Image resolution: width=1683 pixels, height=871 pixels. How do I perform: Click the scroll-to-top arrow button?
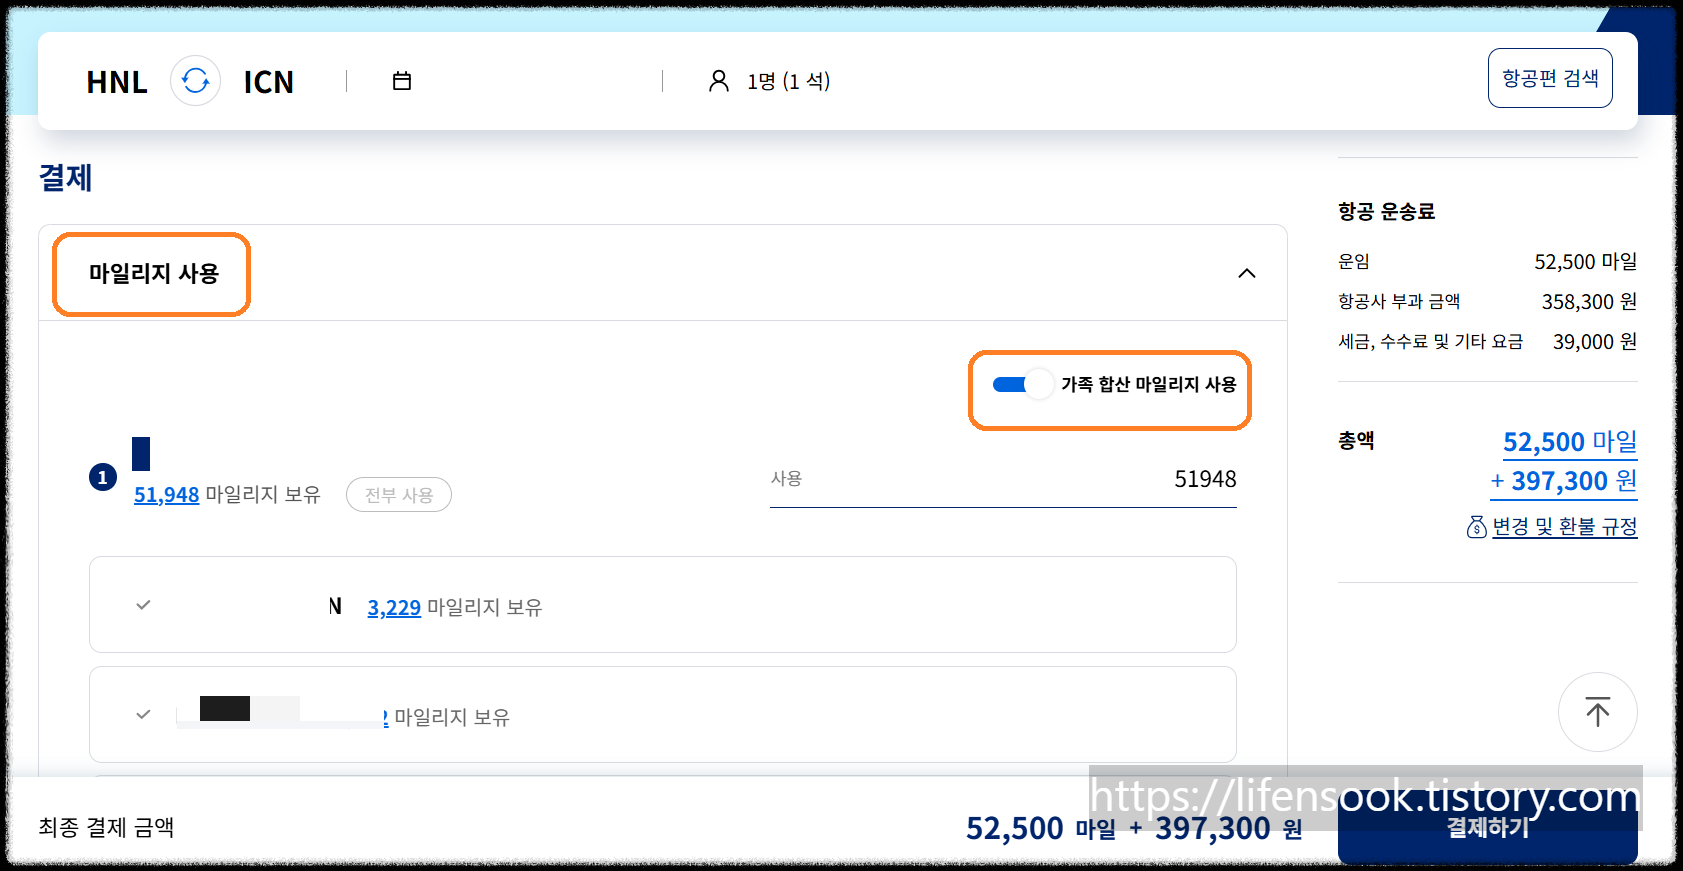point(1597,712)
